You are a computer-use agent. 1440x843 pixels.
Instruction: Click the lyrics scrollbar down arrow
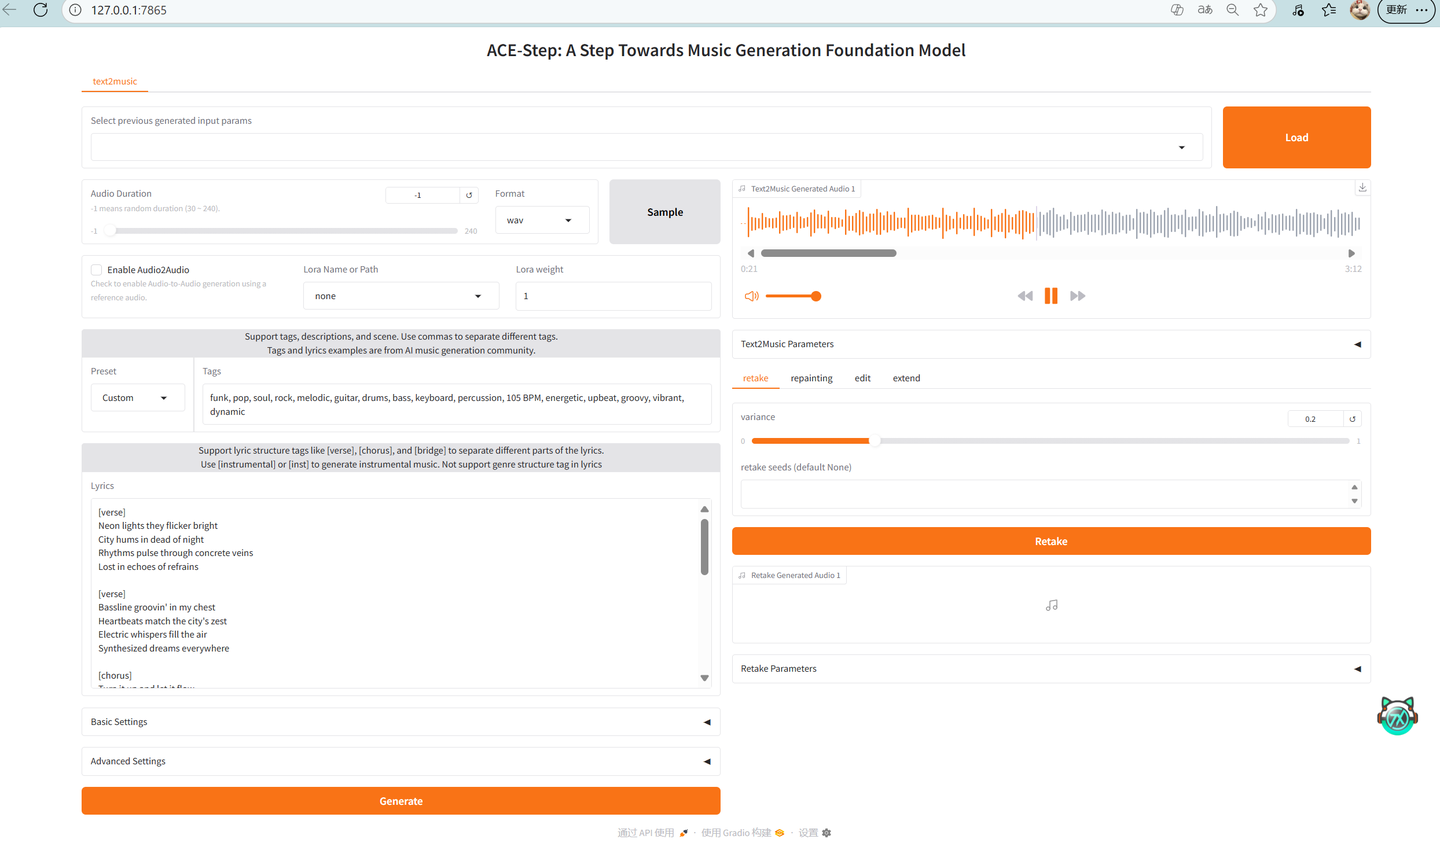coord(704,678)
